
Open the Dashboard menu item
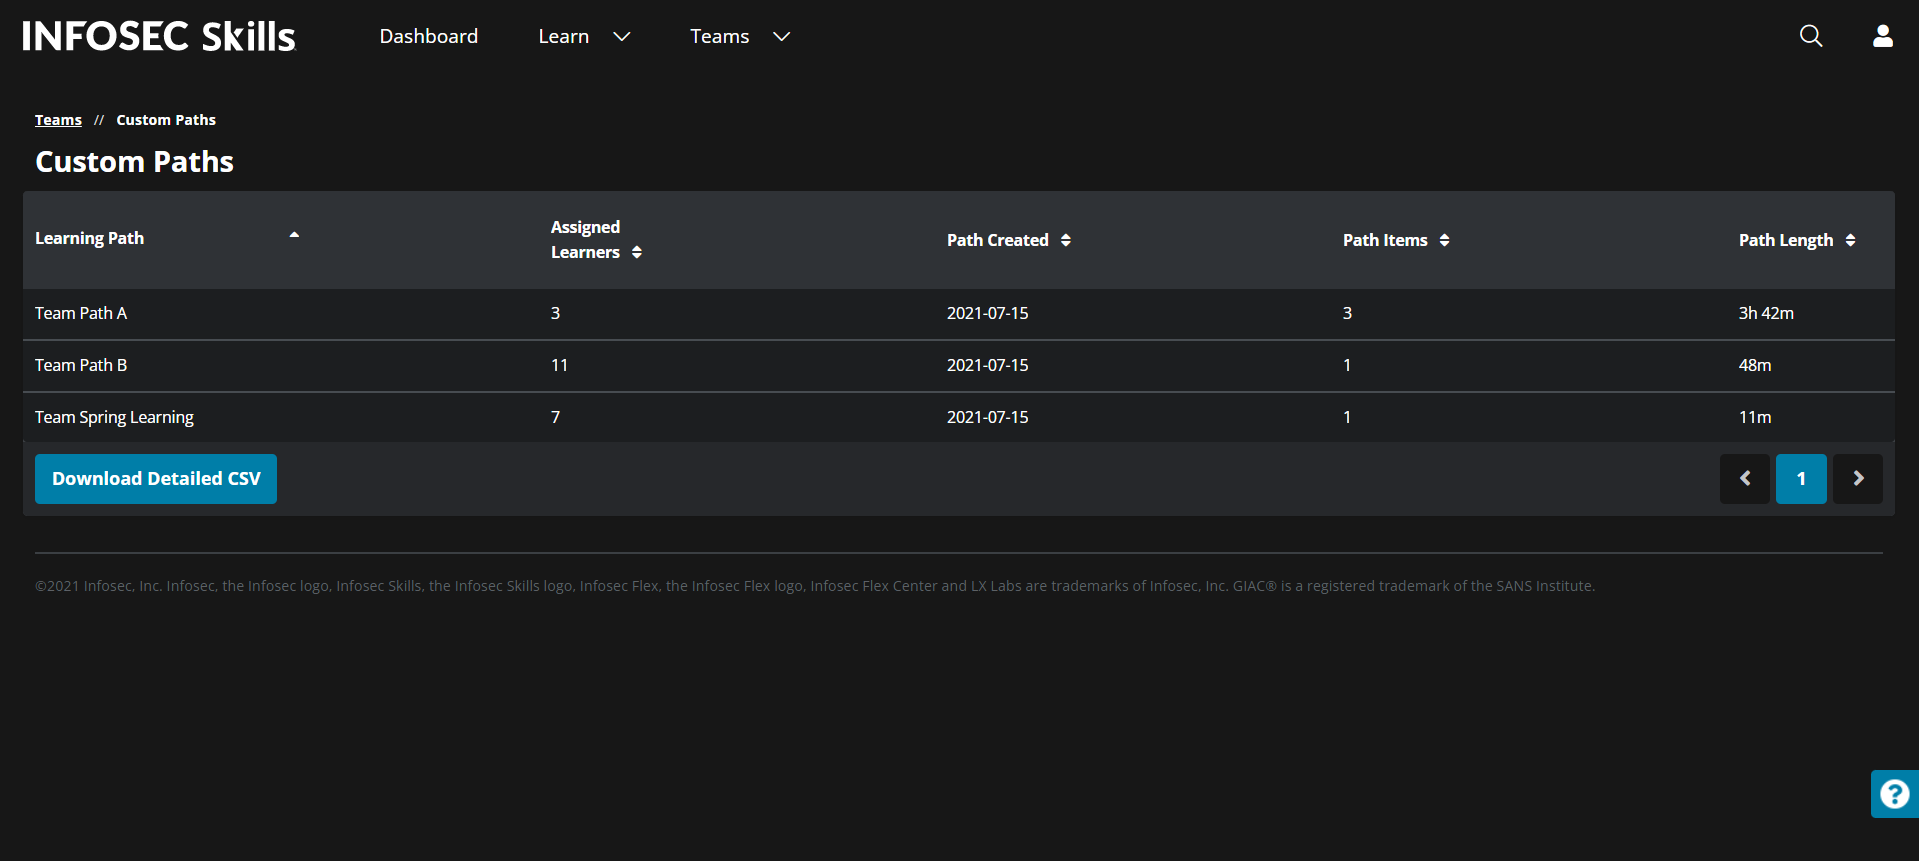[428, 37]
